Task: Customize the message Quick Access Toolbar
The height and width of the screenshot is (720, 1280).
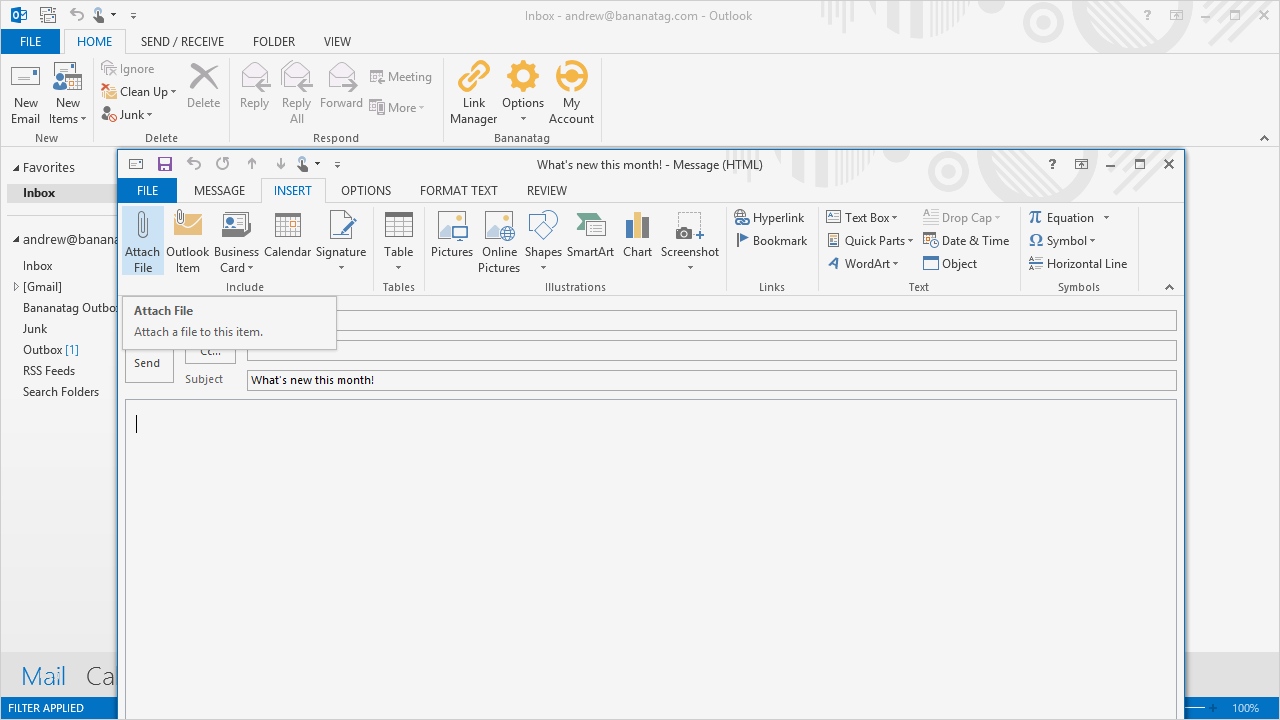Action: point(337,165)
